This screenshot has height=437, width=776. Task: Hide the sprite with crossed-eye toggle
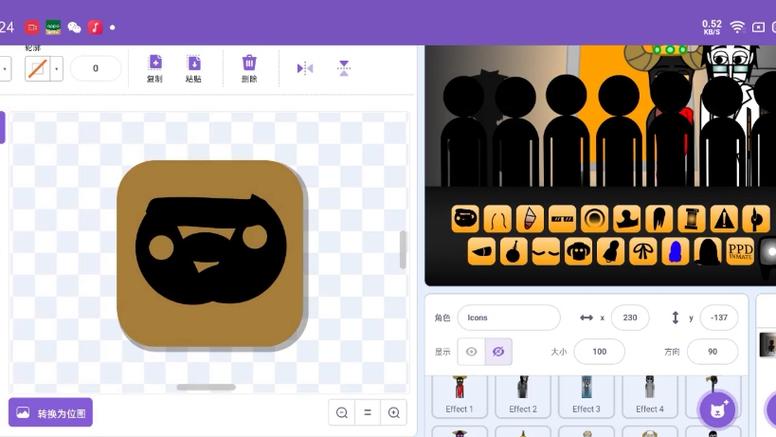(x=498, y=351)
